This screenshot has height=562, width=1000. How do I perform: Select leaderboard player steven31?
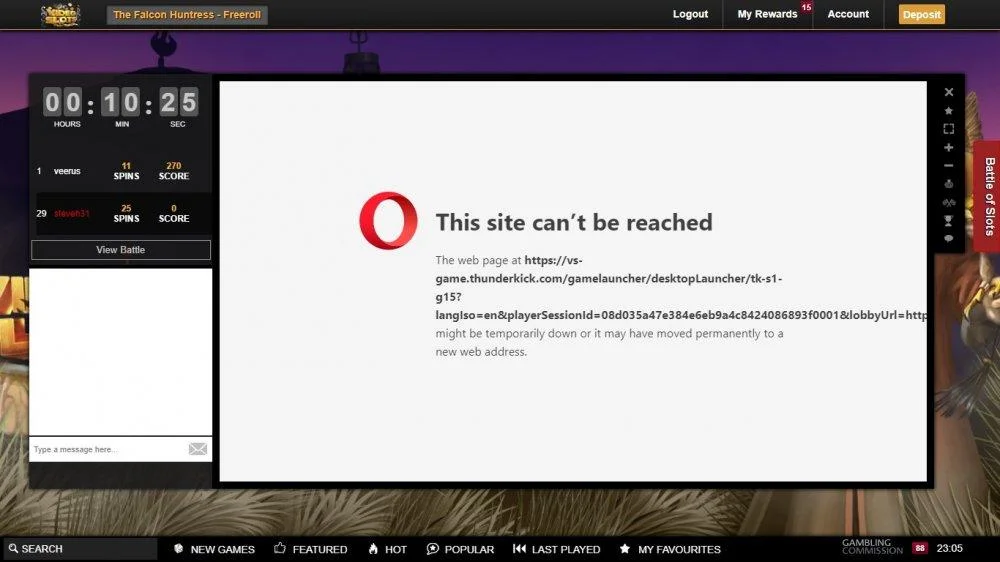(x=71, y=214)
